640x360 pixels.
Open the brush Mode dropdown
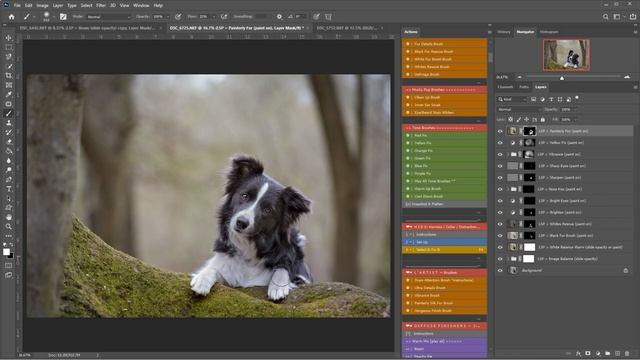[108, 17]
